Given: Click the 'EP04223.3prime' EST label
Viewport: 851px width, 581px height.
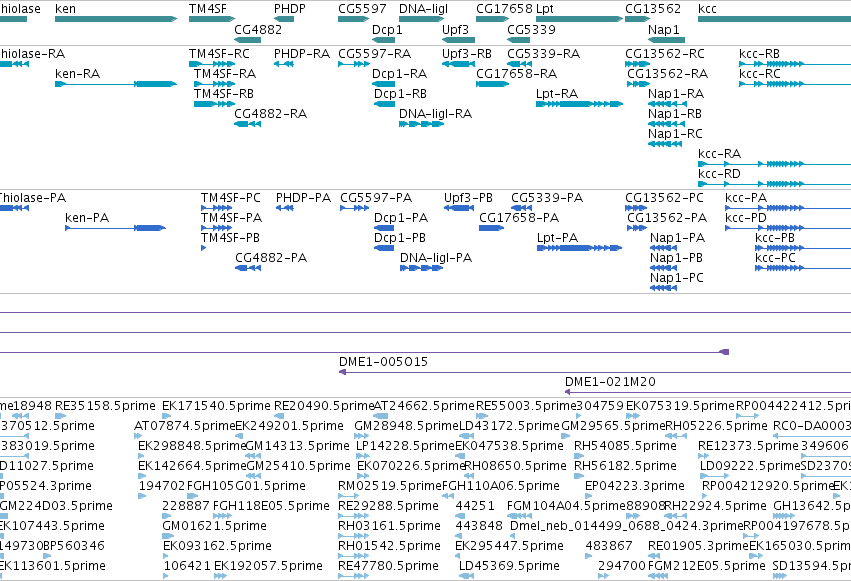Looking at the screenshot, I should [634, 486].
